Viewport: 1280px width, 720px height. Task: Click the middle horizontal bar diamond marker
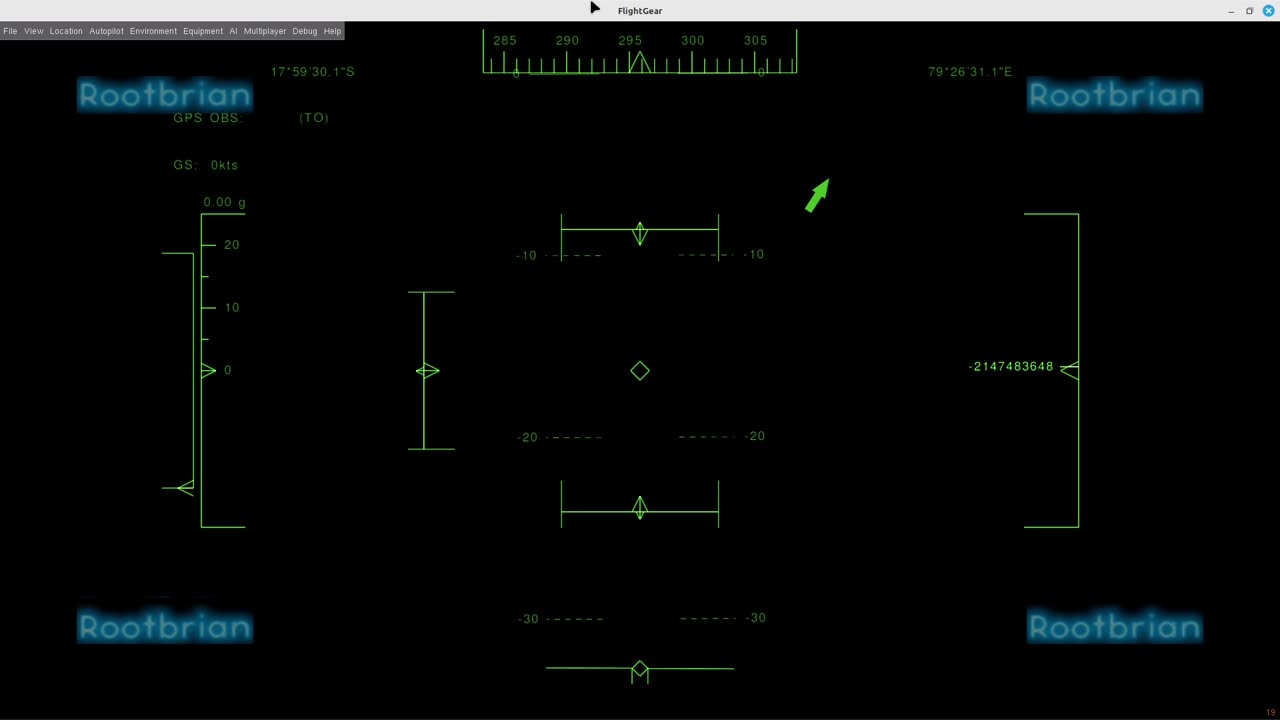point(640,508)
